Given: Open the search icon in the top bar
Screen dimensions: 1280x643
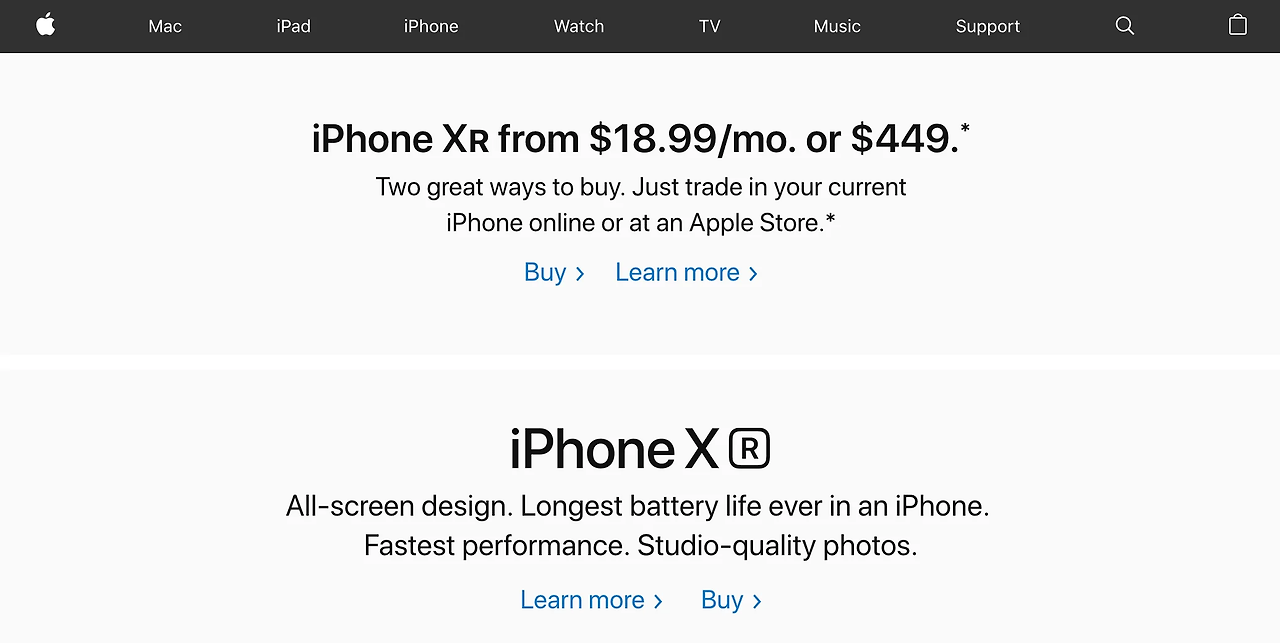Looking at the screenshot, I should point(1124,26).
